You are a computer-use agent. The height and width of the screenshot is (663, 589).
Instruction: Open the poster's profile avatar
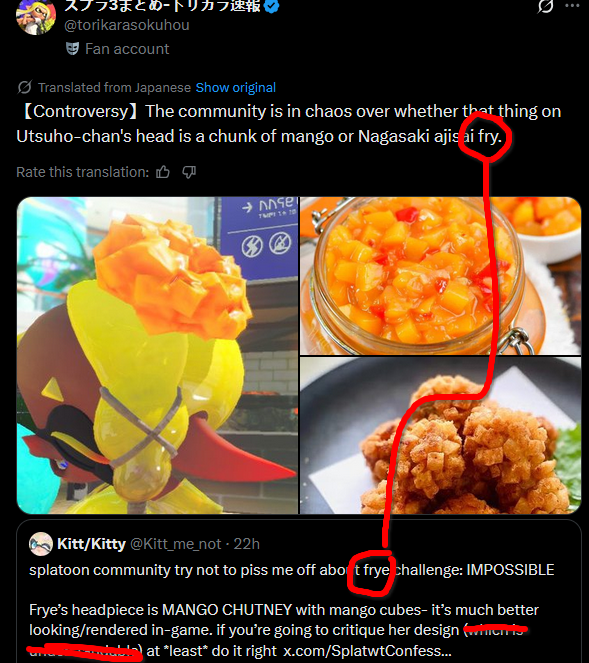tap(36, 16)
